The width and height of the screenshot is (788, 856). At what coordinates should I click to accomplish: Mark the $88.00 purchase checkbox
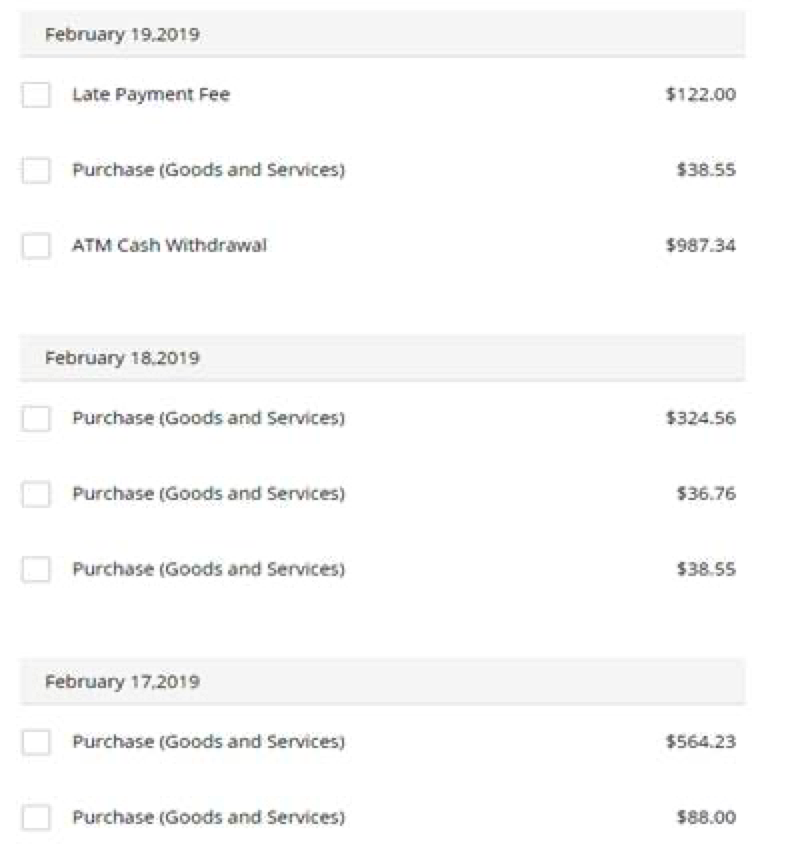pos(36,818)
